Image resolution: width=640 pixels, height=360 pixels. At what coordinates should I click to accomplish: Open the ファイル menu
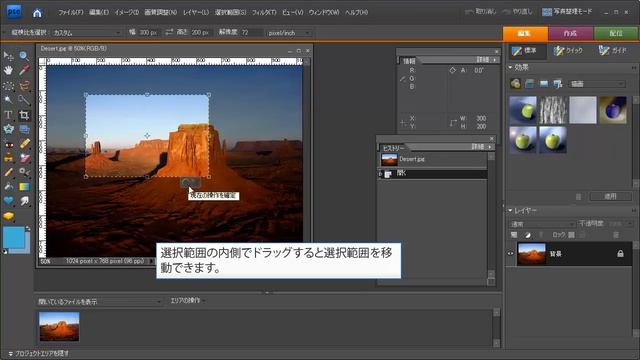(70, 12)
